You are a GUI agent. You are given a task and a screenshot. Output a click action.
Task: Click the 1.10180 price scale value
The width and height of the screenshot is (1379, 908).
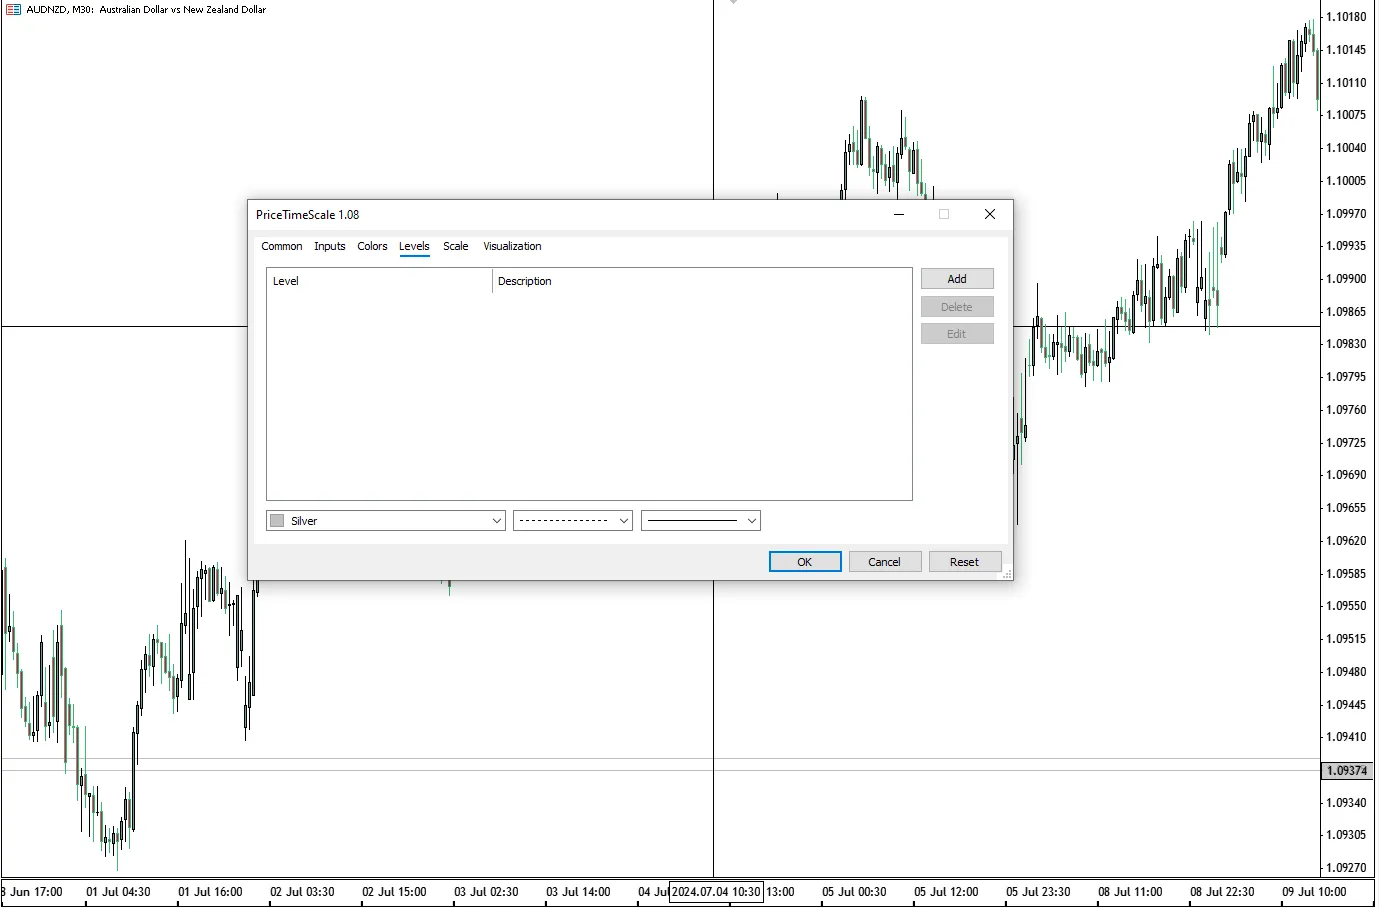coord(1346,17)
